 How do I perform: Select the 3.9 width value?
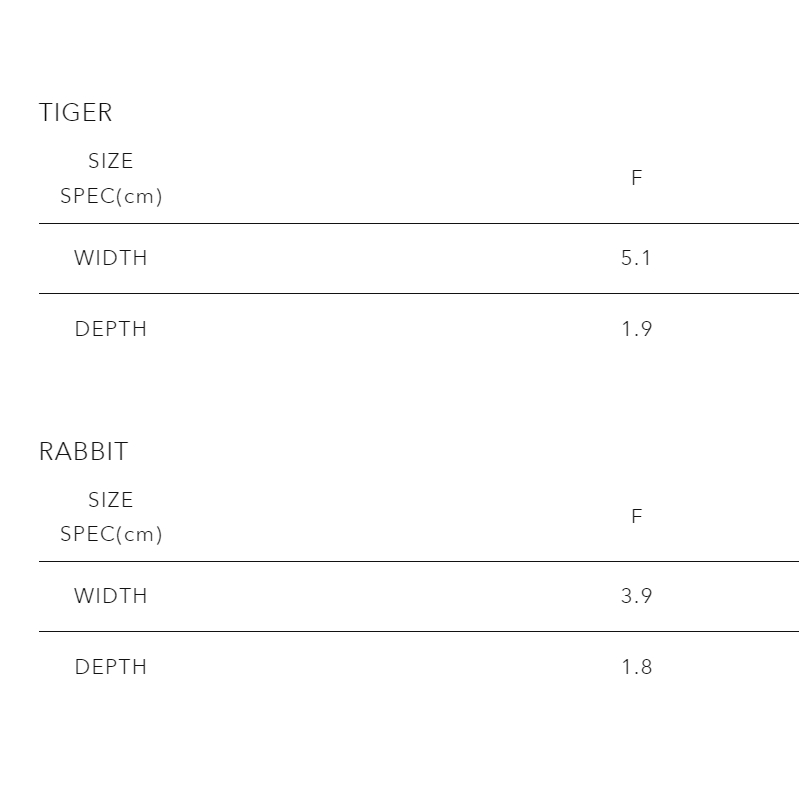point(636,596)
